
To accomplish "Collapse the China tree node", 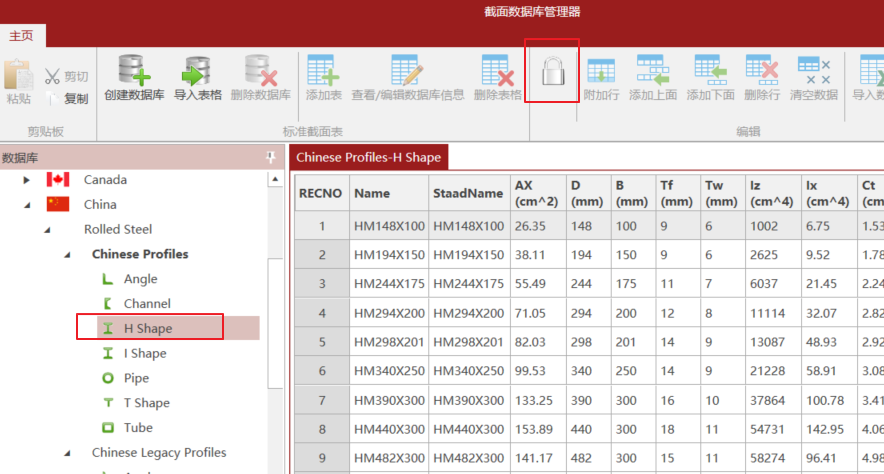I will [28, 205].
